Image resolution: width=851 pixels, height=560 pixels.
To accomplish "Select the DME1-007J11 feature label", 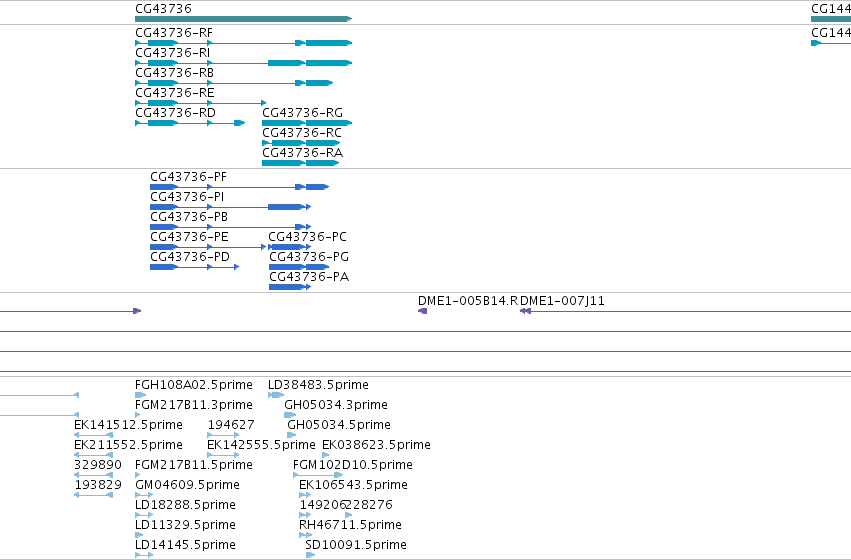I will click(562, 301).
